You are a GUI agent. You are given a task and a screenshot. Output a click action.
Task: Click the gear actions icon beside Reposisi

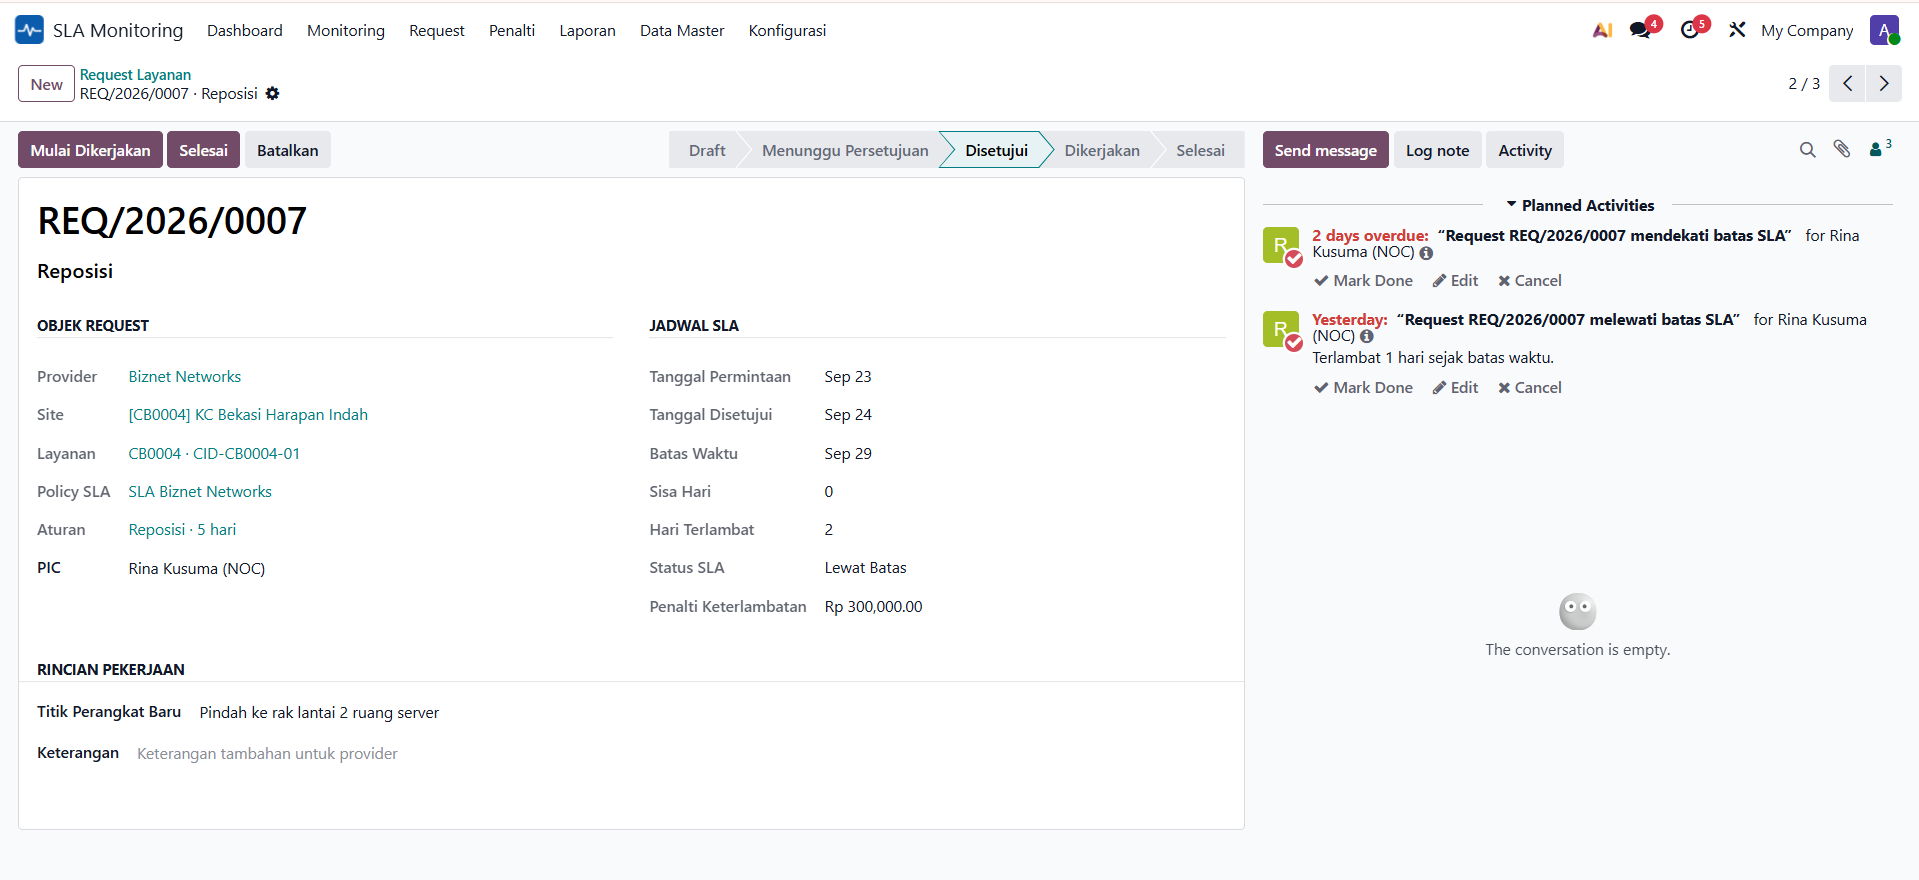pyautogui.click(x=272, y=93)
